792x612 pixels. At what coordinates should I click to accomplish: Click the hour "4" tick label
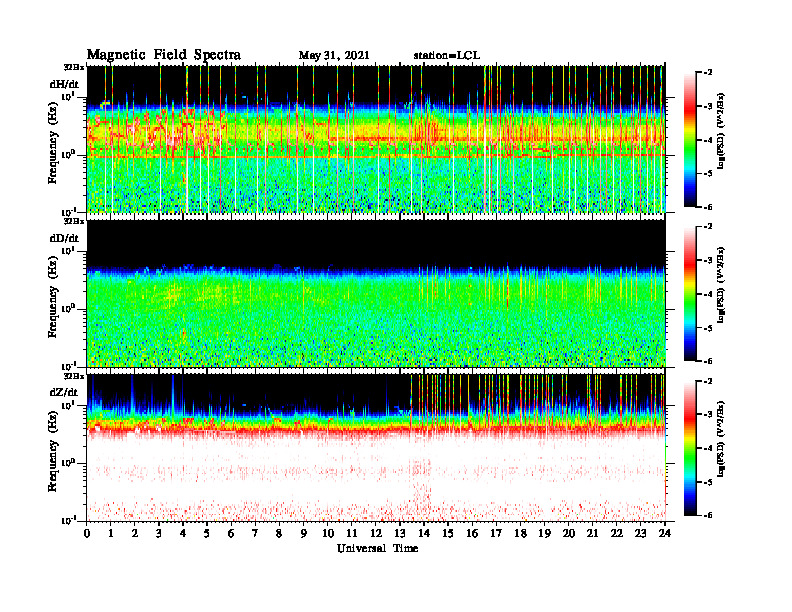(183, 533)
